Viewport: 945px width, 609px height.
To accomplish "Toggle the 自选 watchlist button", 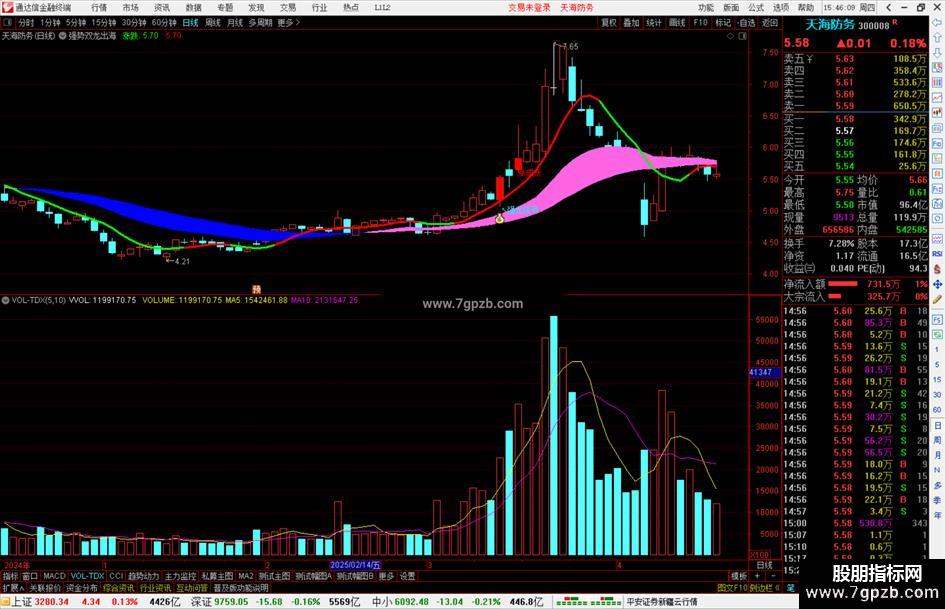I will pos(746,22).
